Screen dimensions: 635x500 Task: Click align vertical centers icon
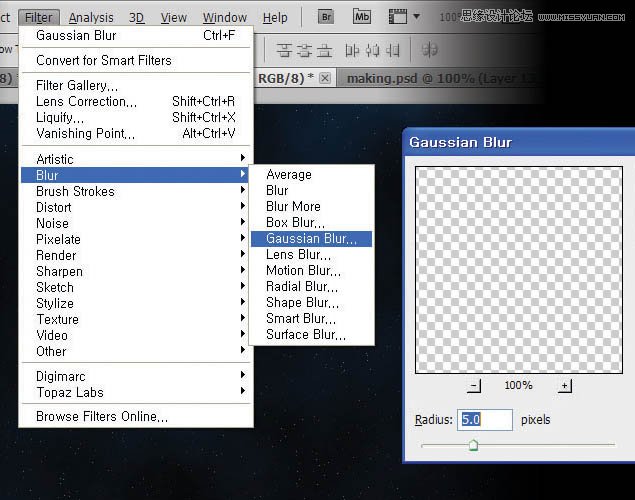304,50
